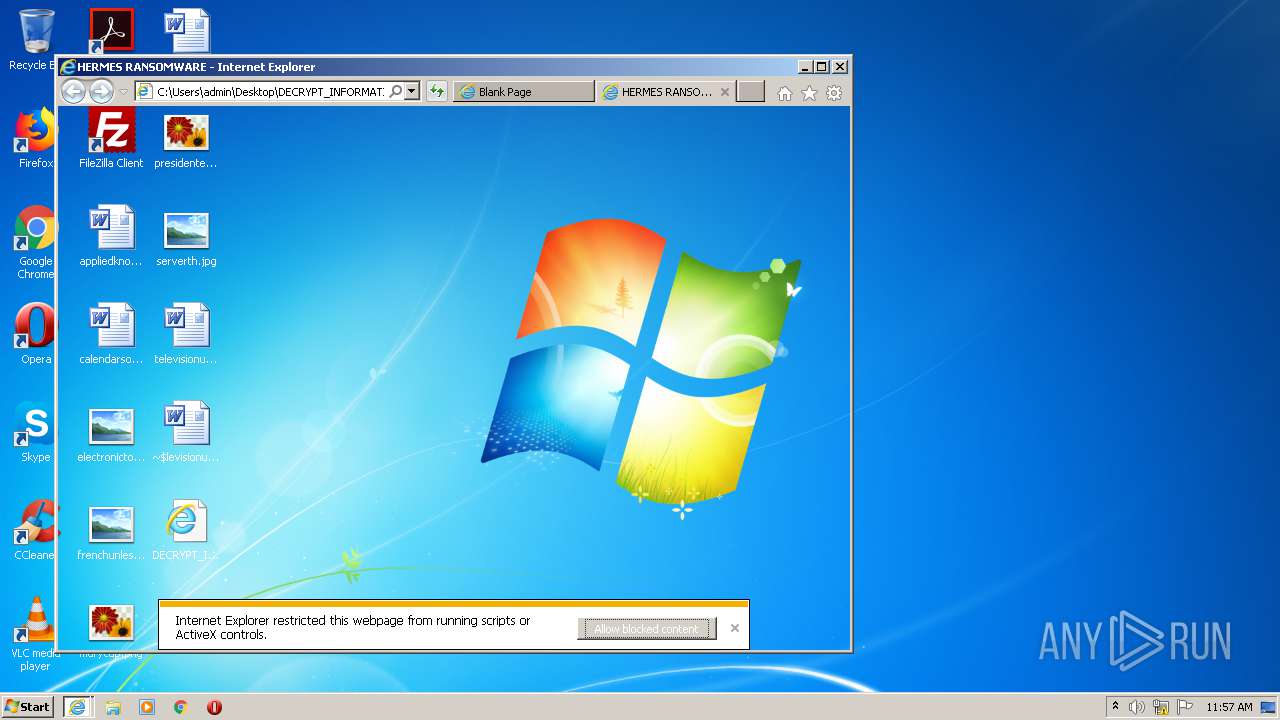Viewport: 1280px width, 720px height.
Task: Show hidden system tray icons
Action: [x=1115, y=707]
